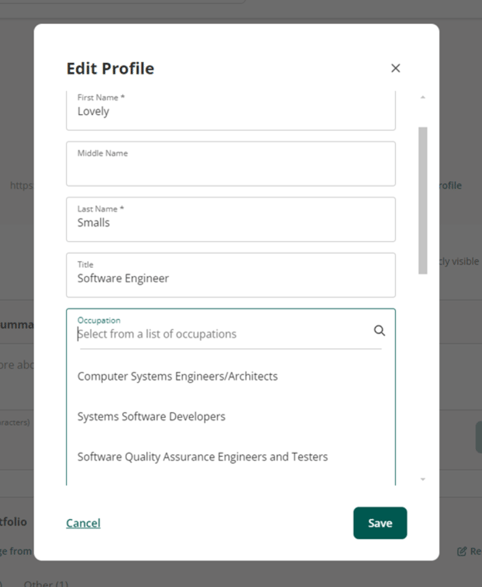Click the edit pencil icon behind dialog

[x=462, y=551]
